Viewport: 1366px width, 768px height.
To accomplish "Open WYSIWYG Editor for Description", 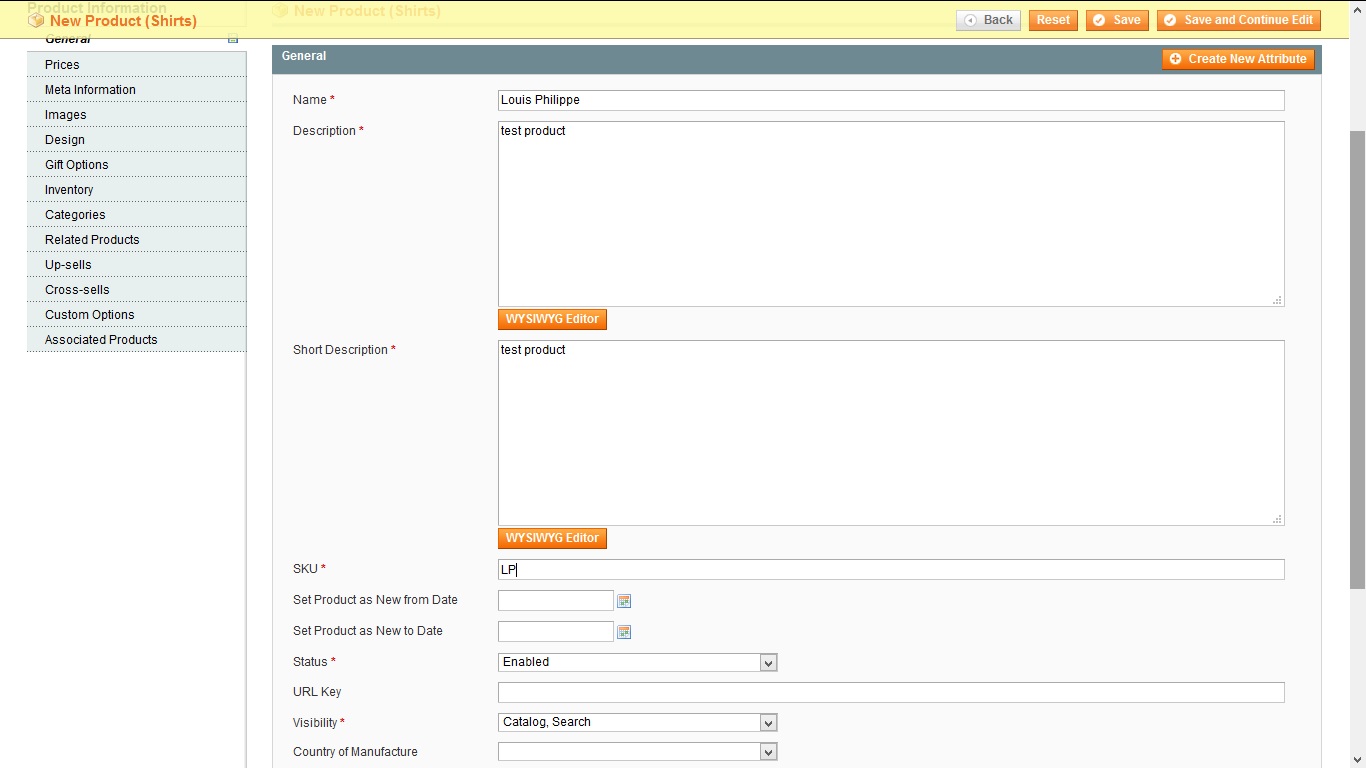I will click(552, 319).
